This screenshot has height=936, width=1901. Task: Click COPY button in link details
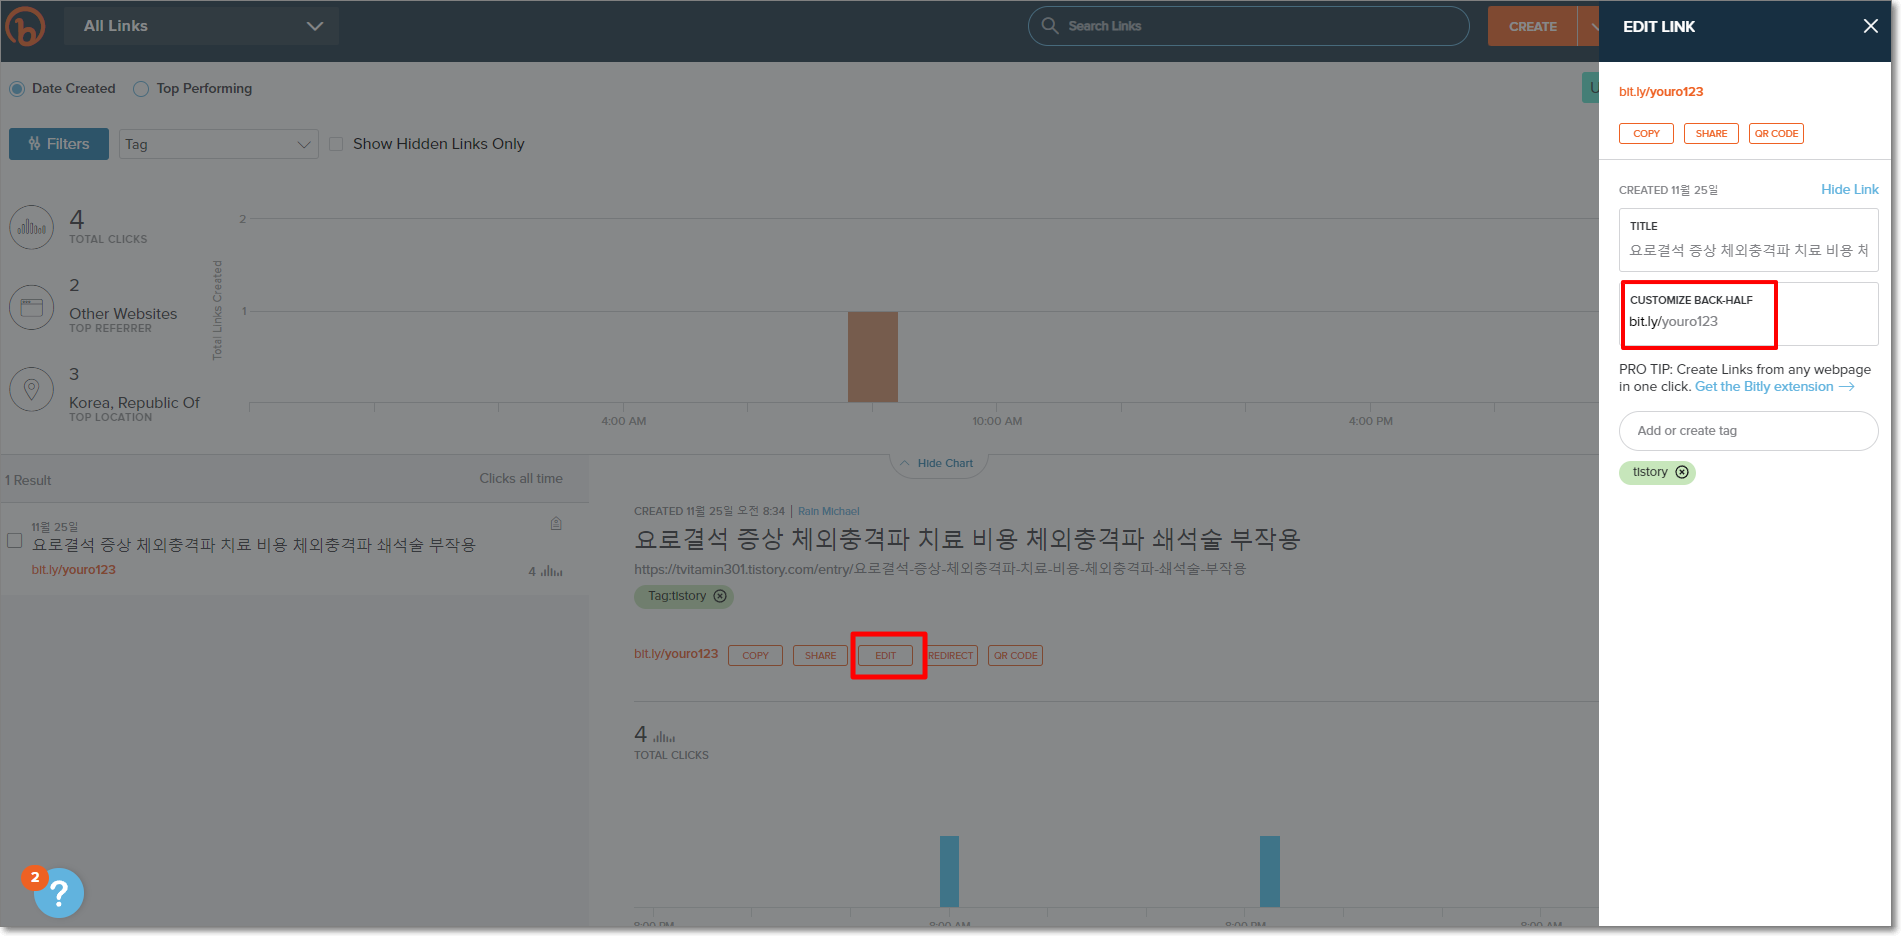pos(756,656)
